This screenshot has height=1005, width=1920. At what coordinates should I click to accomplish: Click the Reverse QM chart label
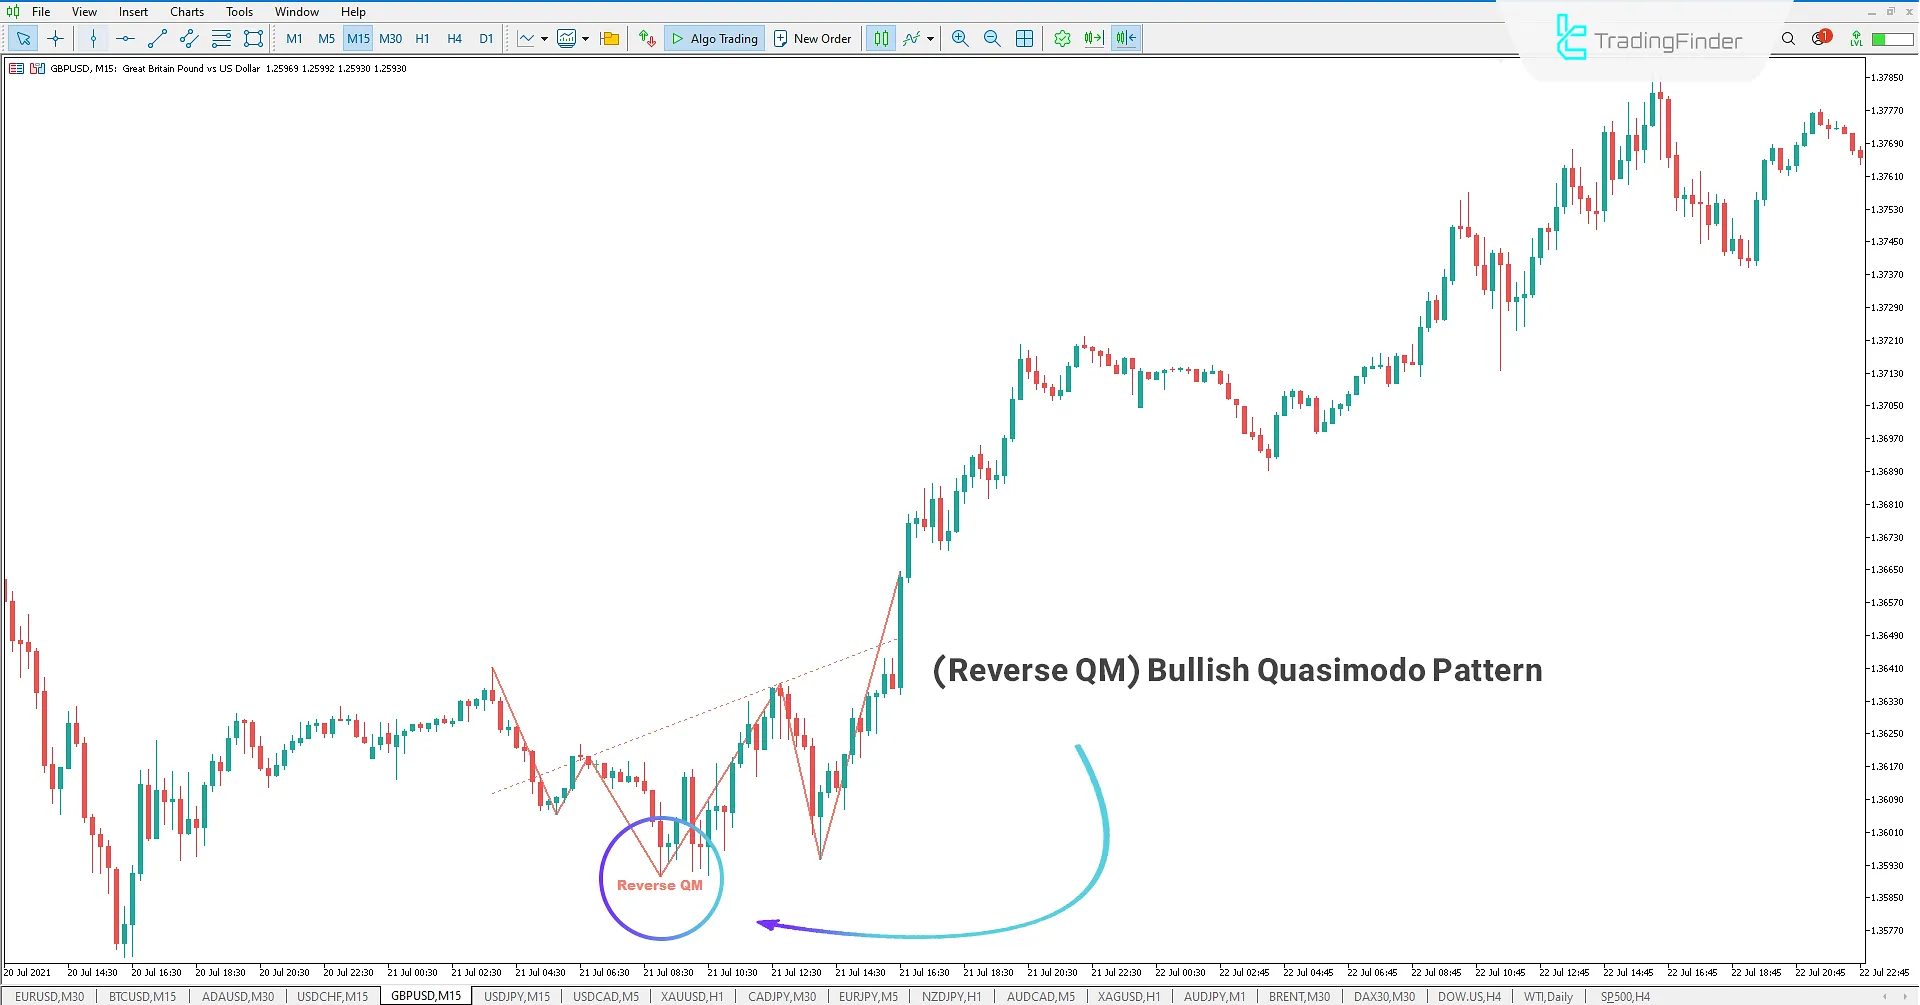[x=659, y=885]
